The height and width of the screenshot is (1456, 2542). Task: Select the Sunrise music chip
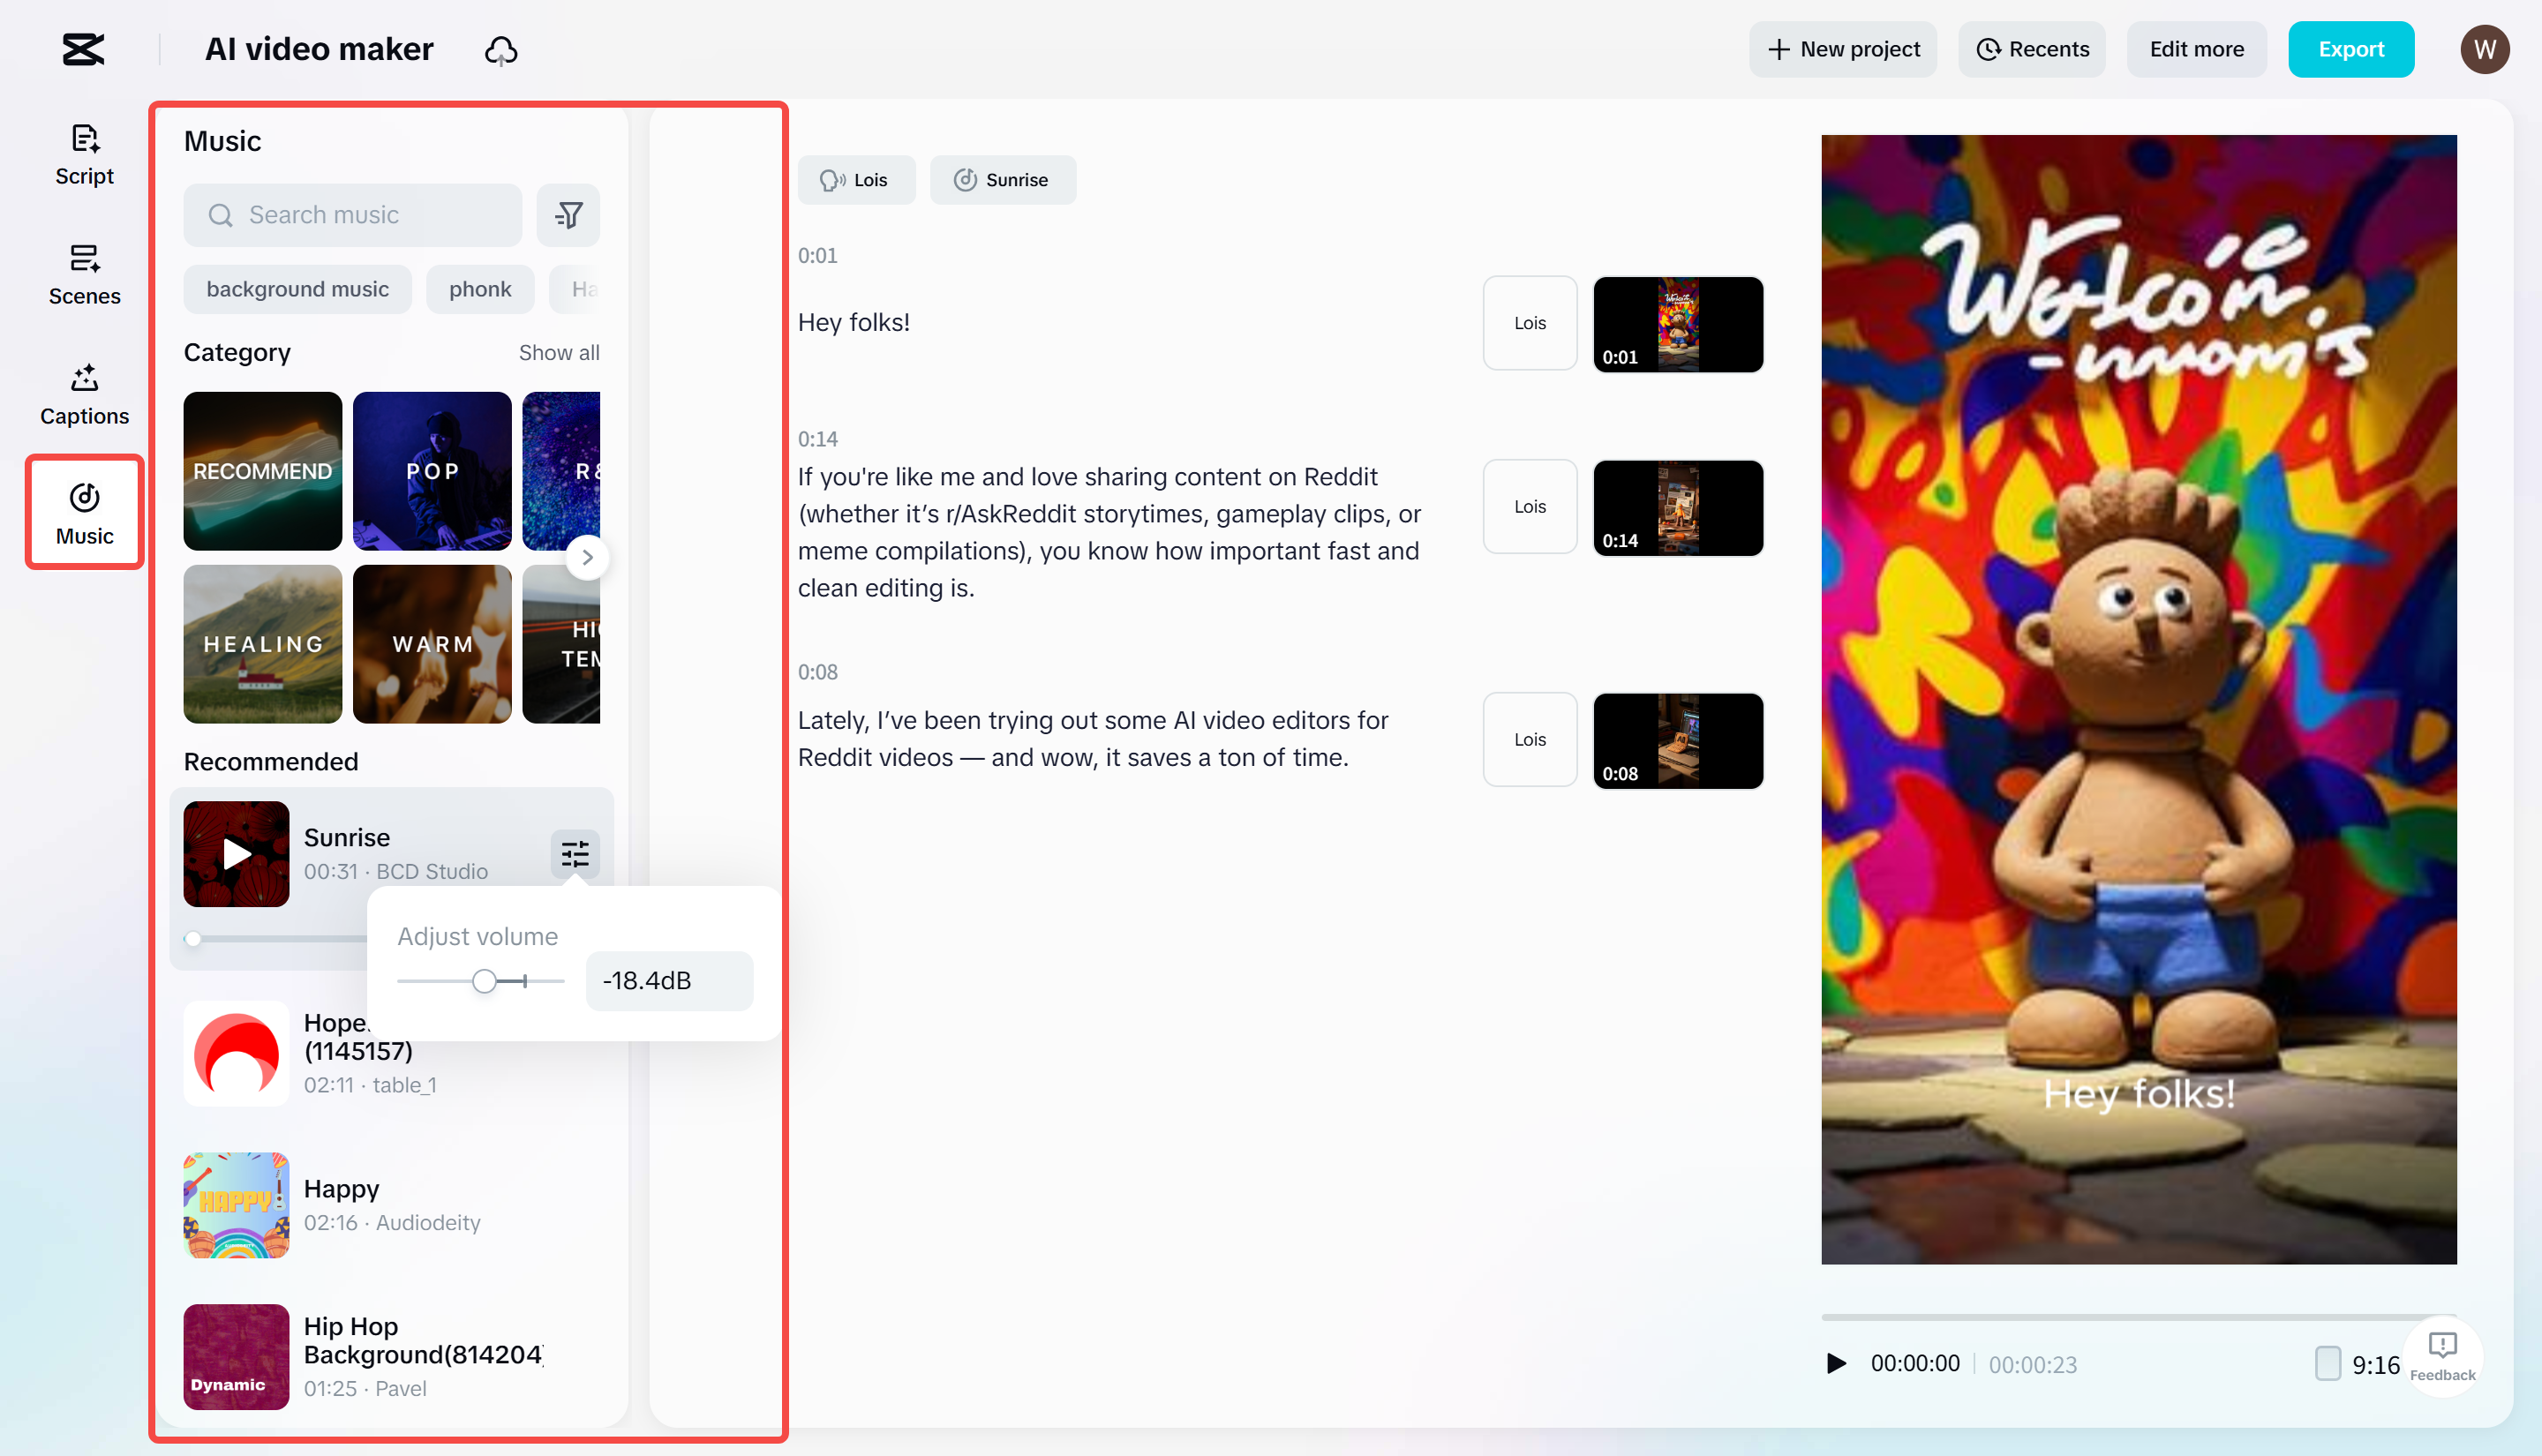[1003, 180]
